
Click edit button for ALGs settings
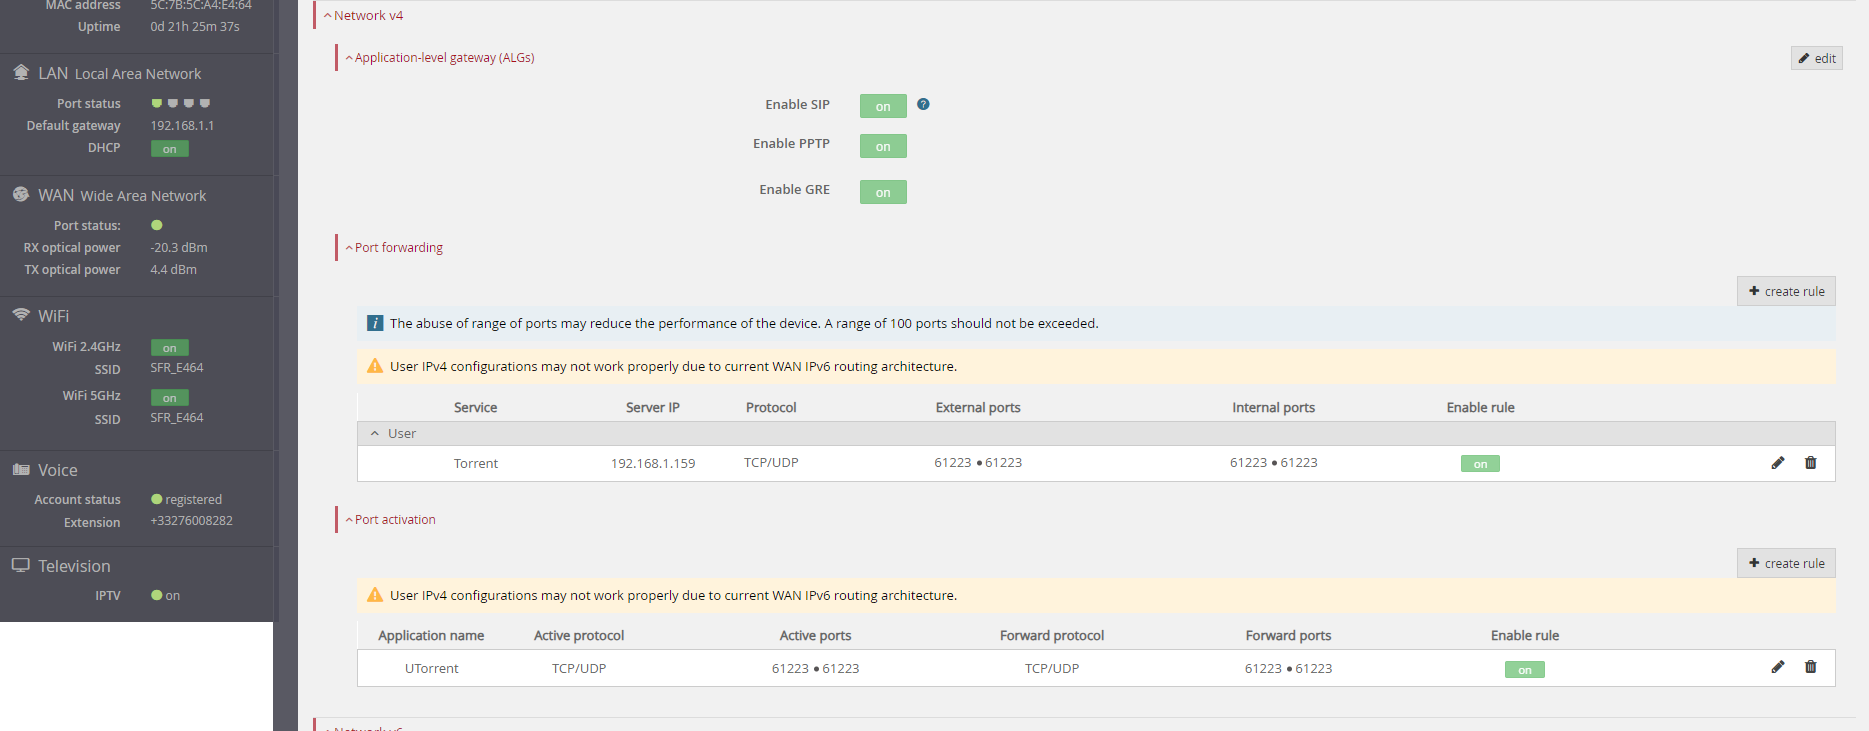pyautogui.click(x=1816, y=58)
